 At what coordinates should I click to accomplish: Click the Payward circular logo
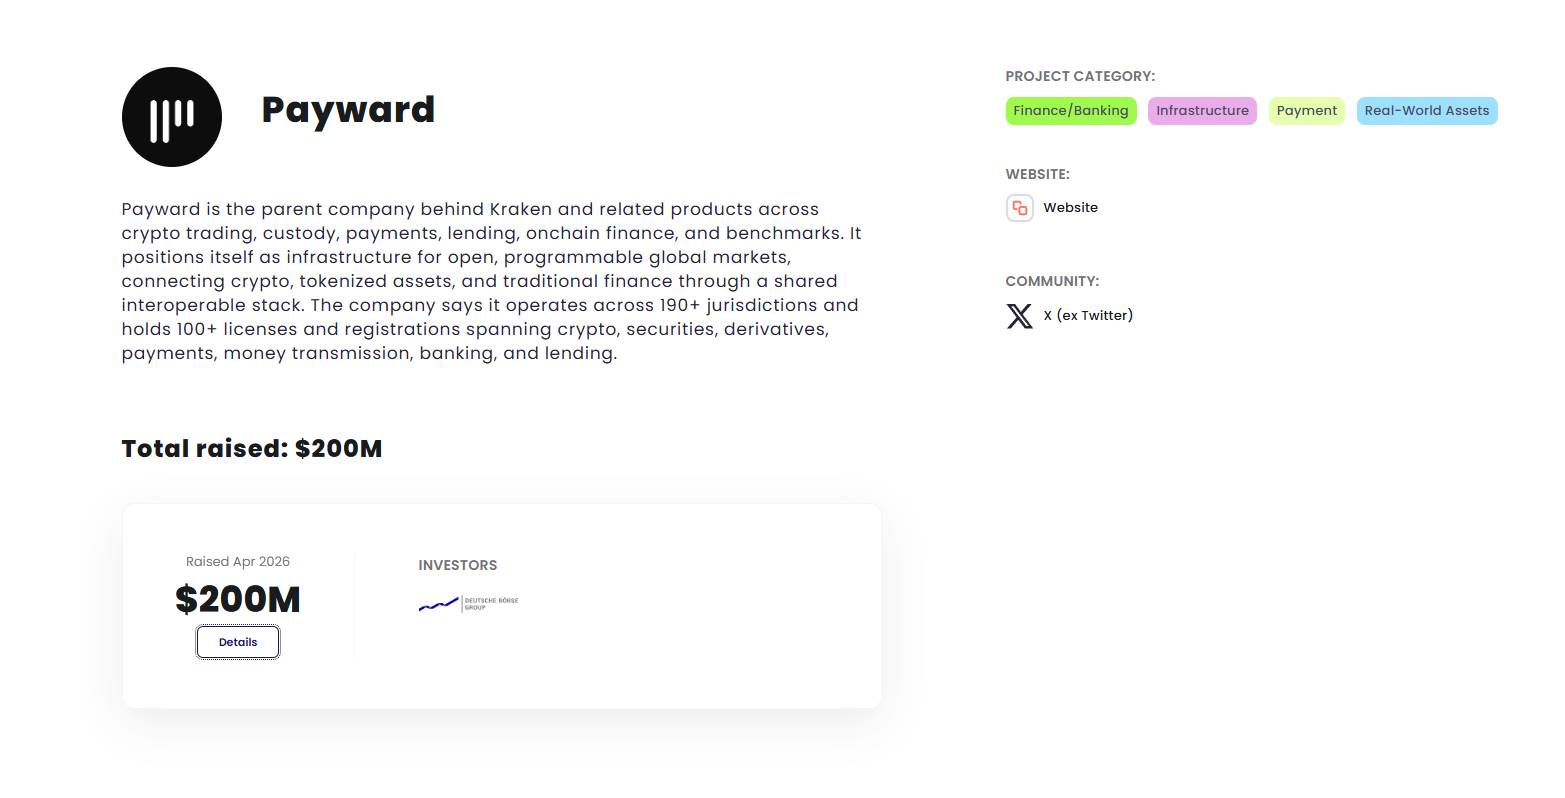click(172, 117)
